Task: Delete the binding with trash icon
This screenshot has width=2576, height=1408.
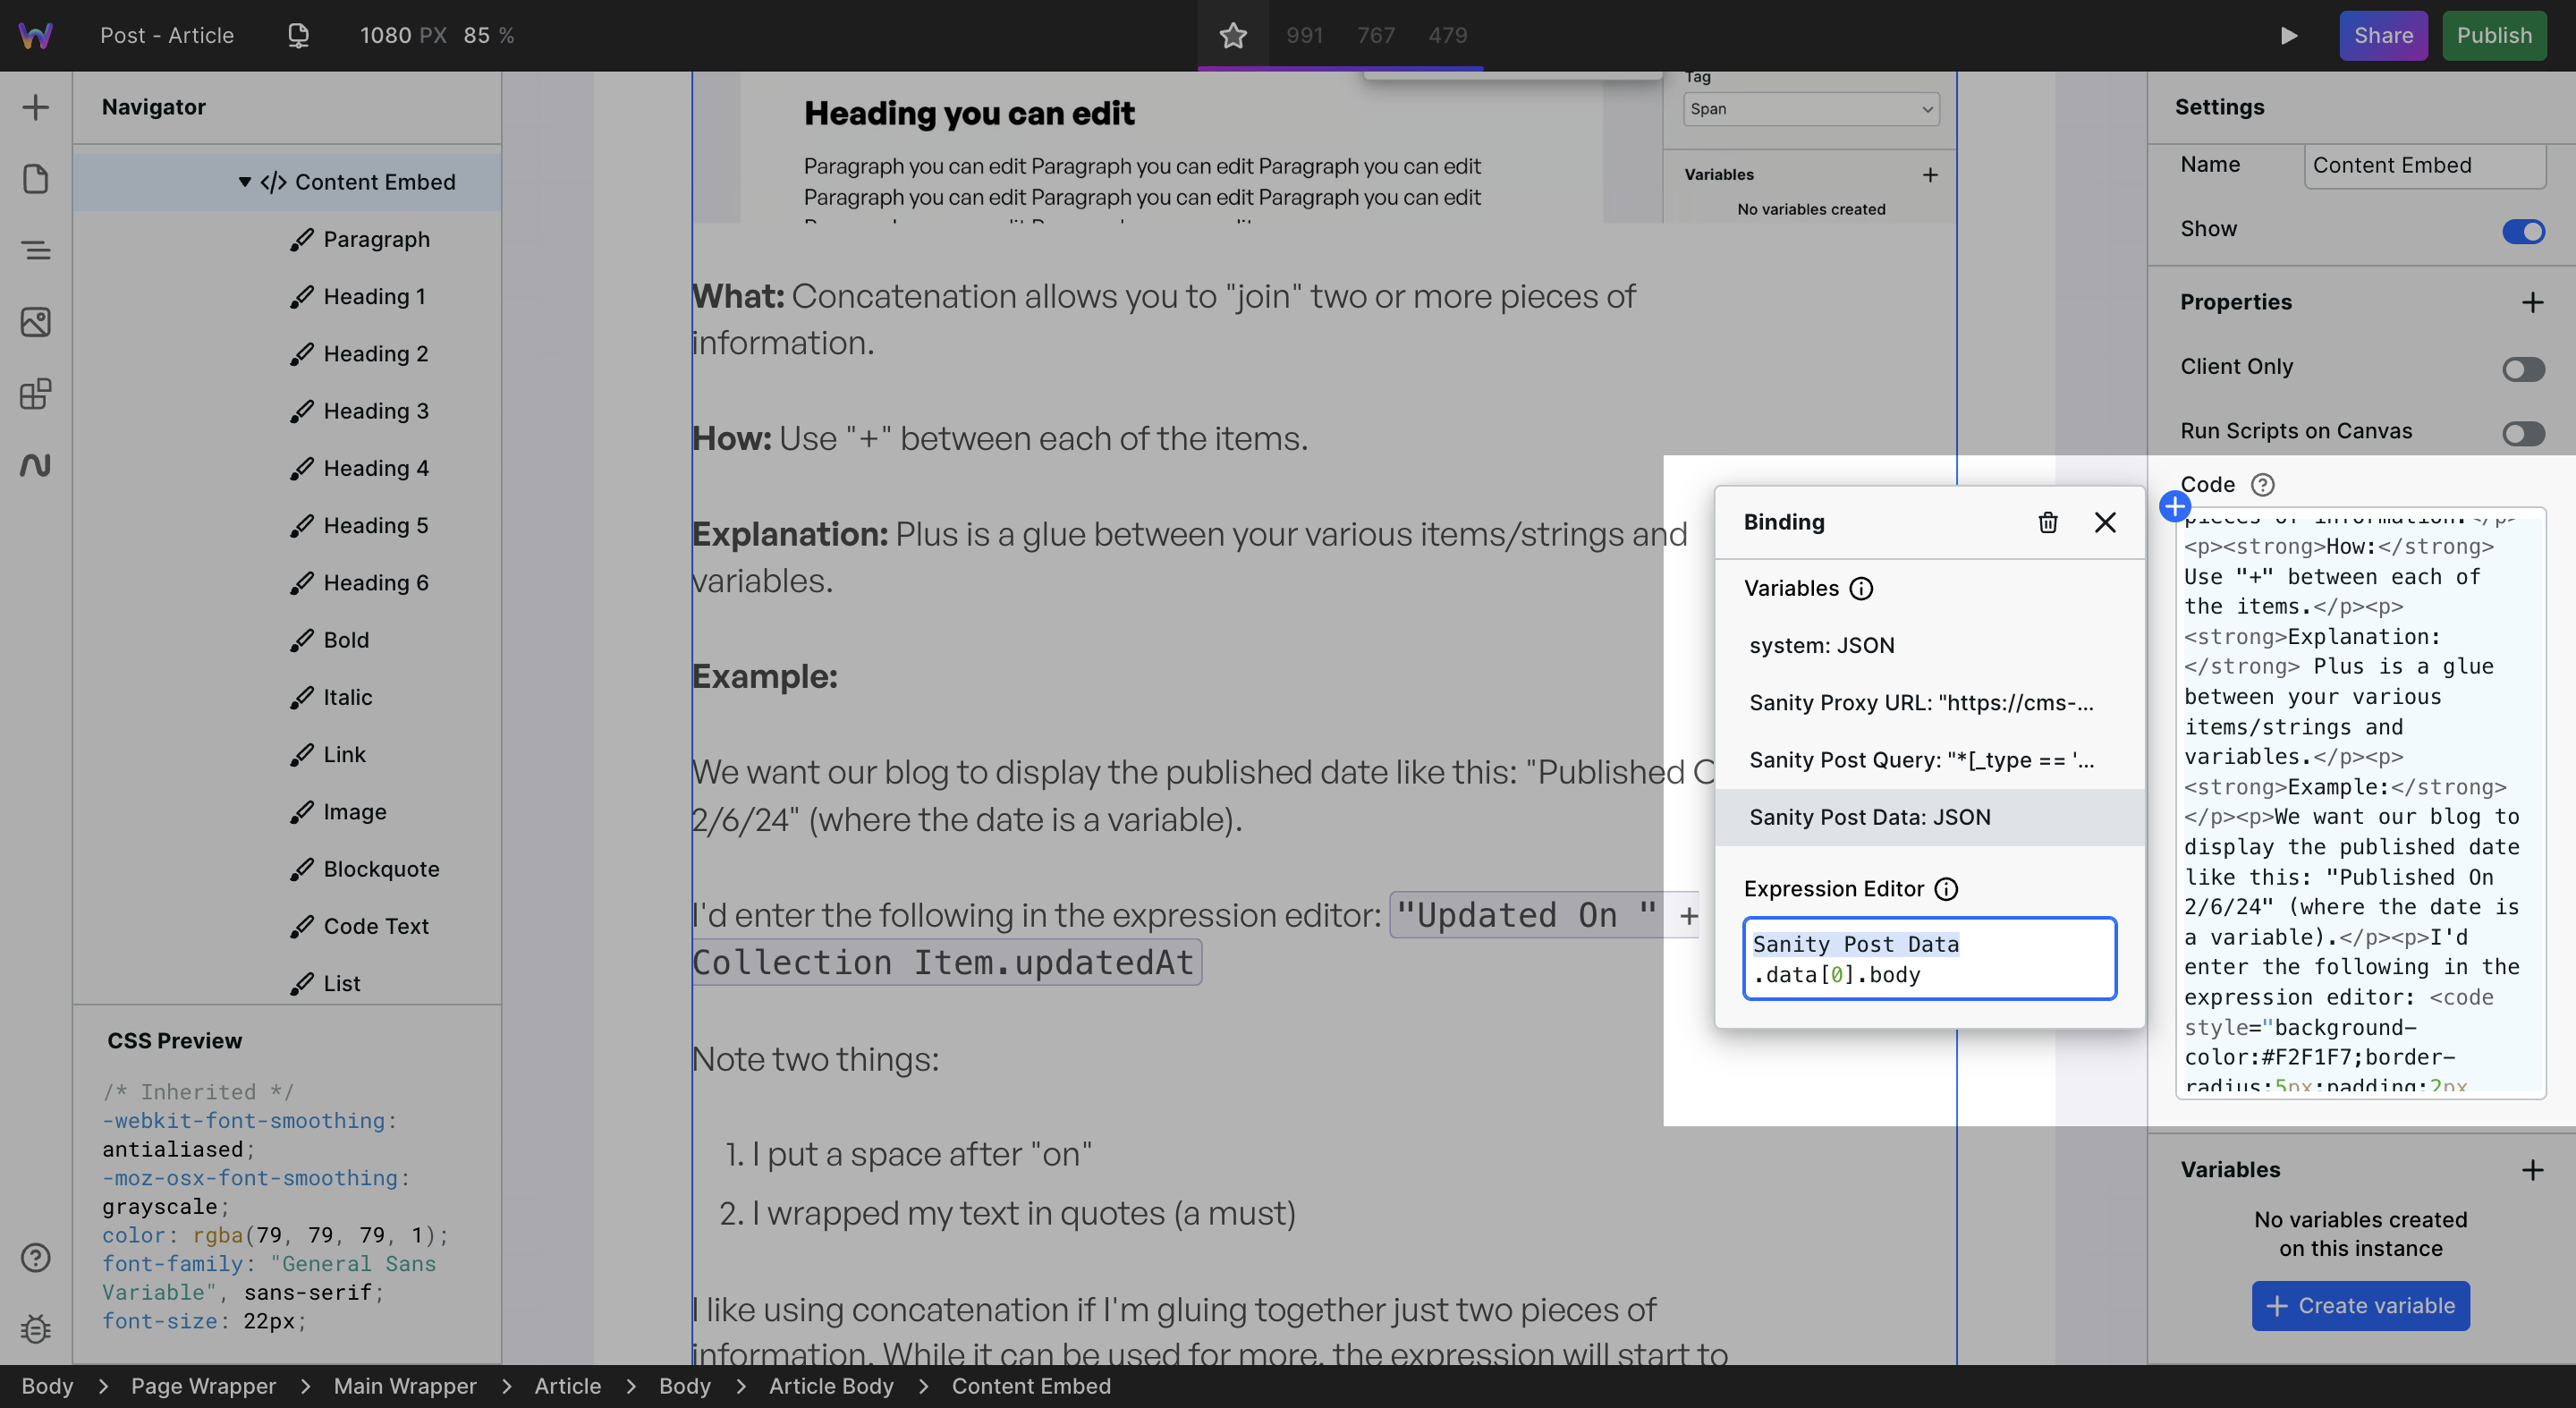Action: (x=2047, y=522)
